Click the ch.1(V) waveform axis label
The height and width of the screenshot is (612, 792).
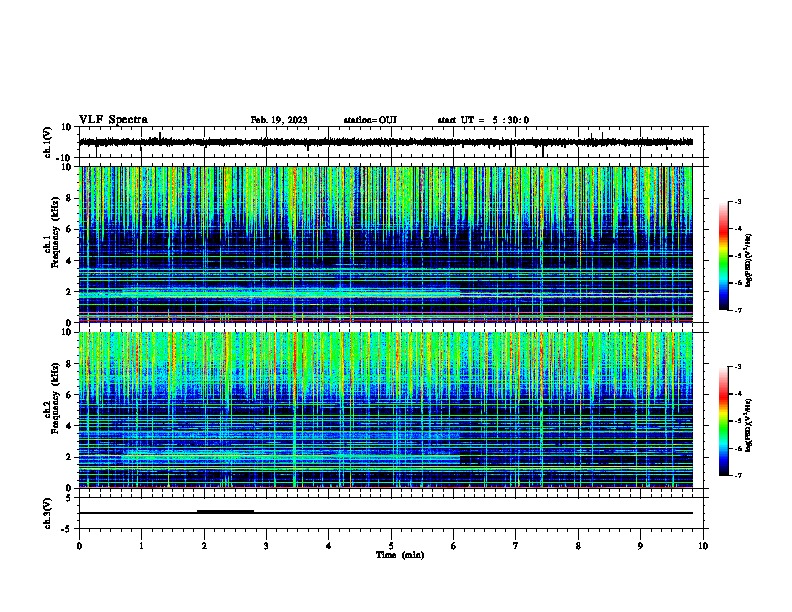point(47,142)
